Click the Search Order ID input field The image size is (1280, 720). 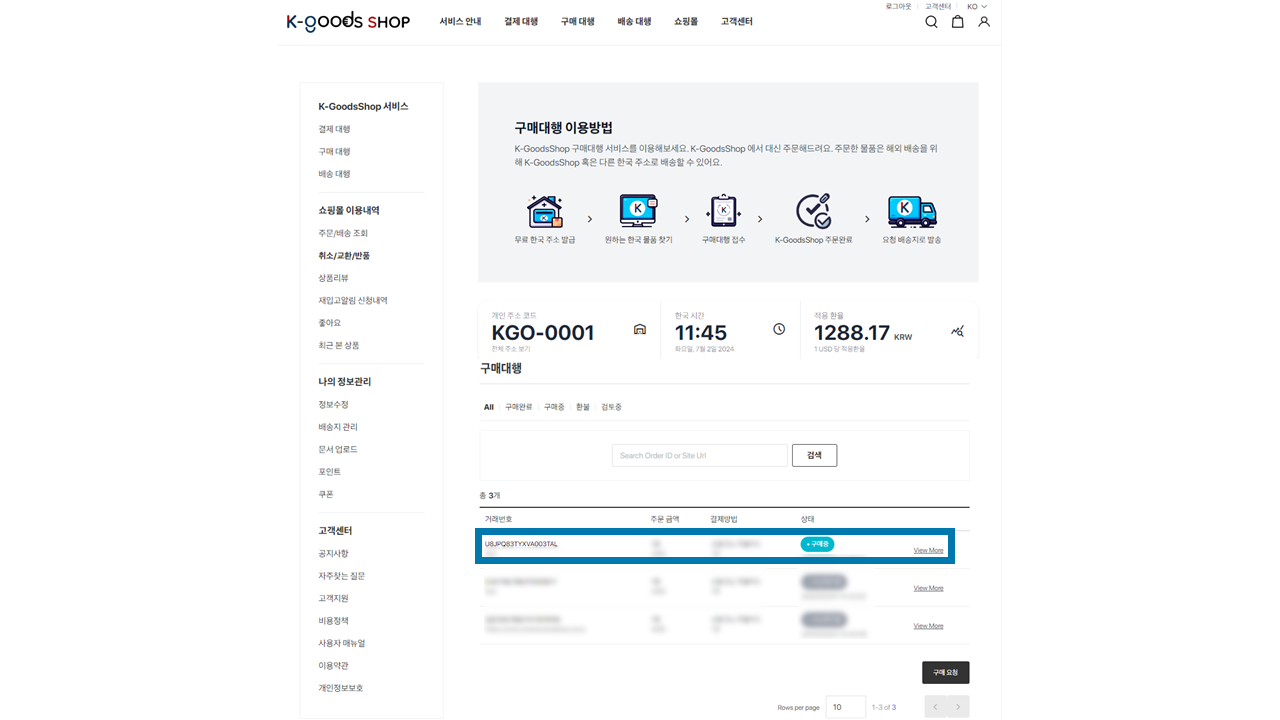coord(699,455)
